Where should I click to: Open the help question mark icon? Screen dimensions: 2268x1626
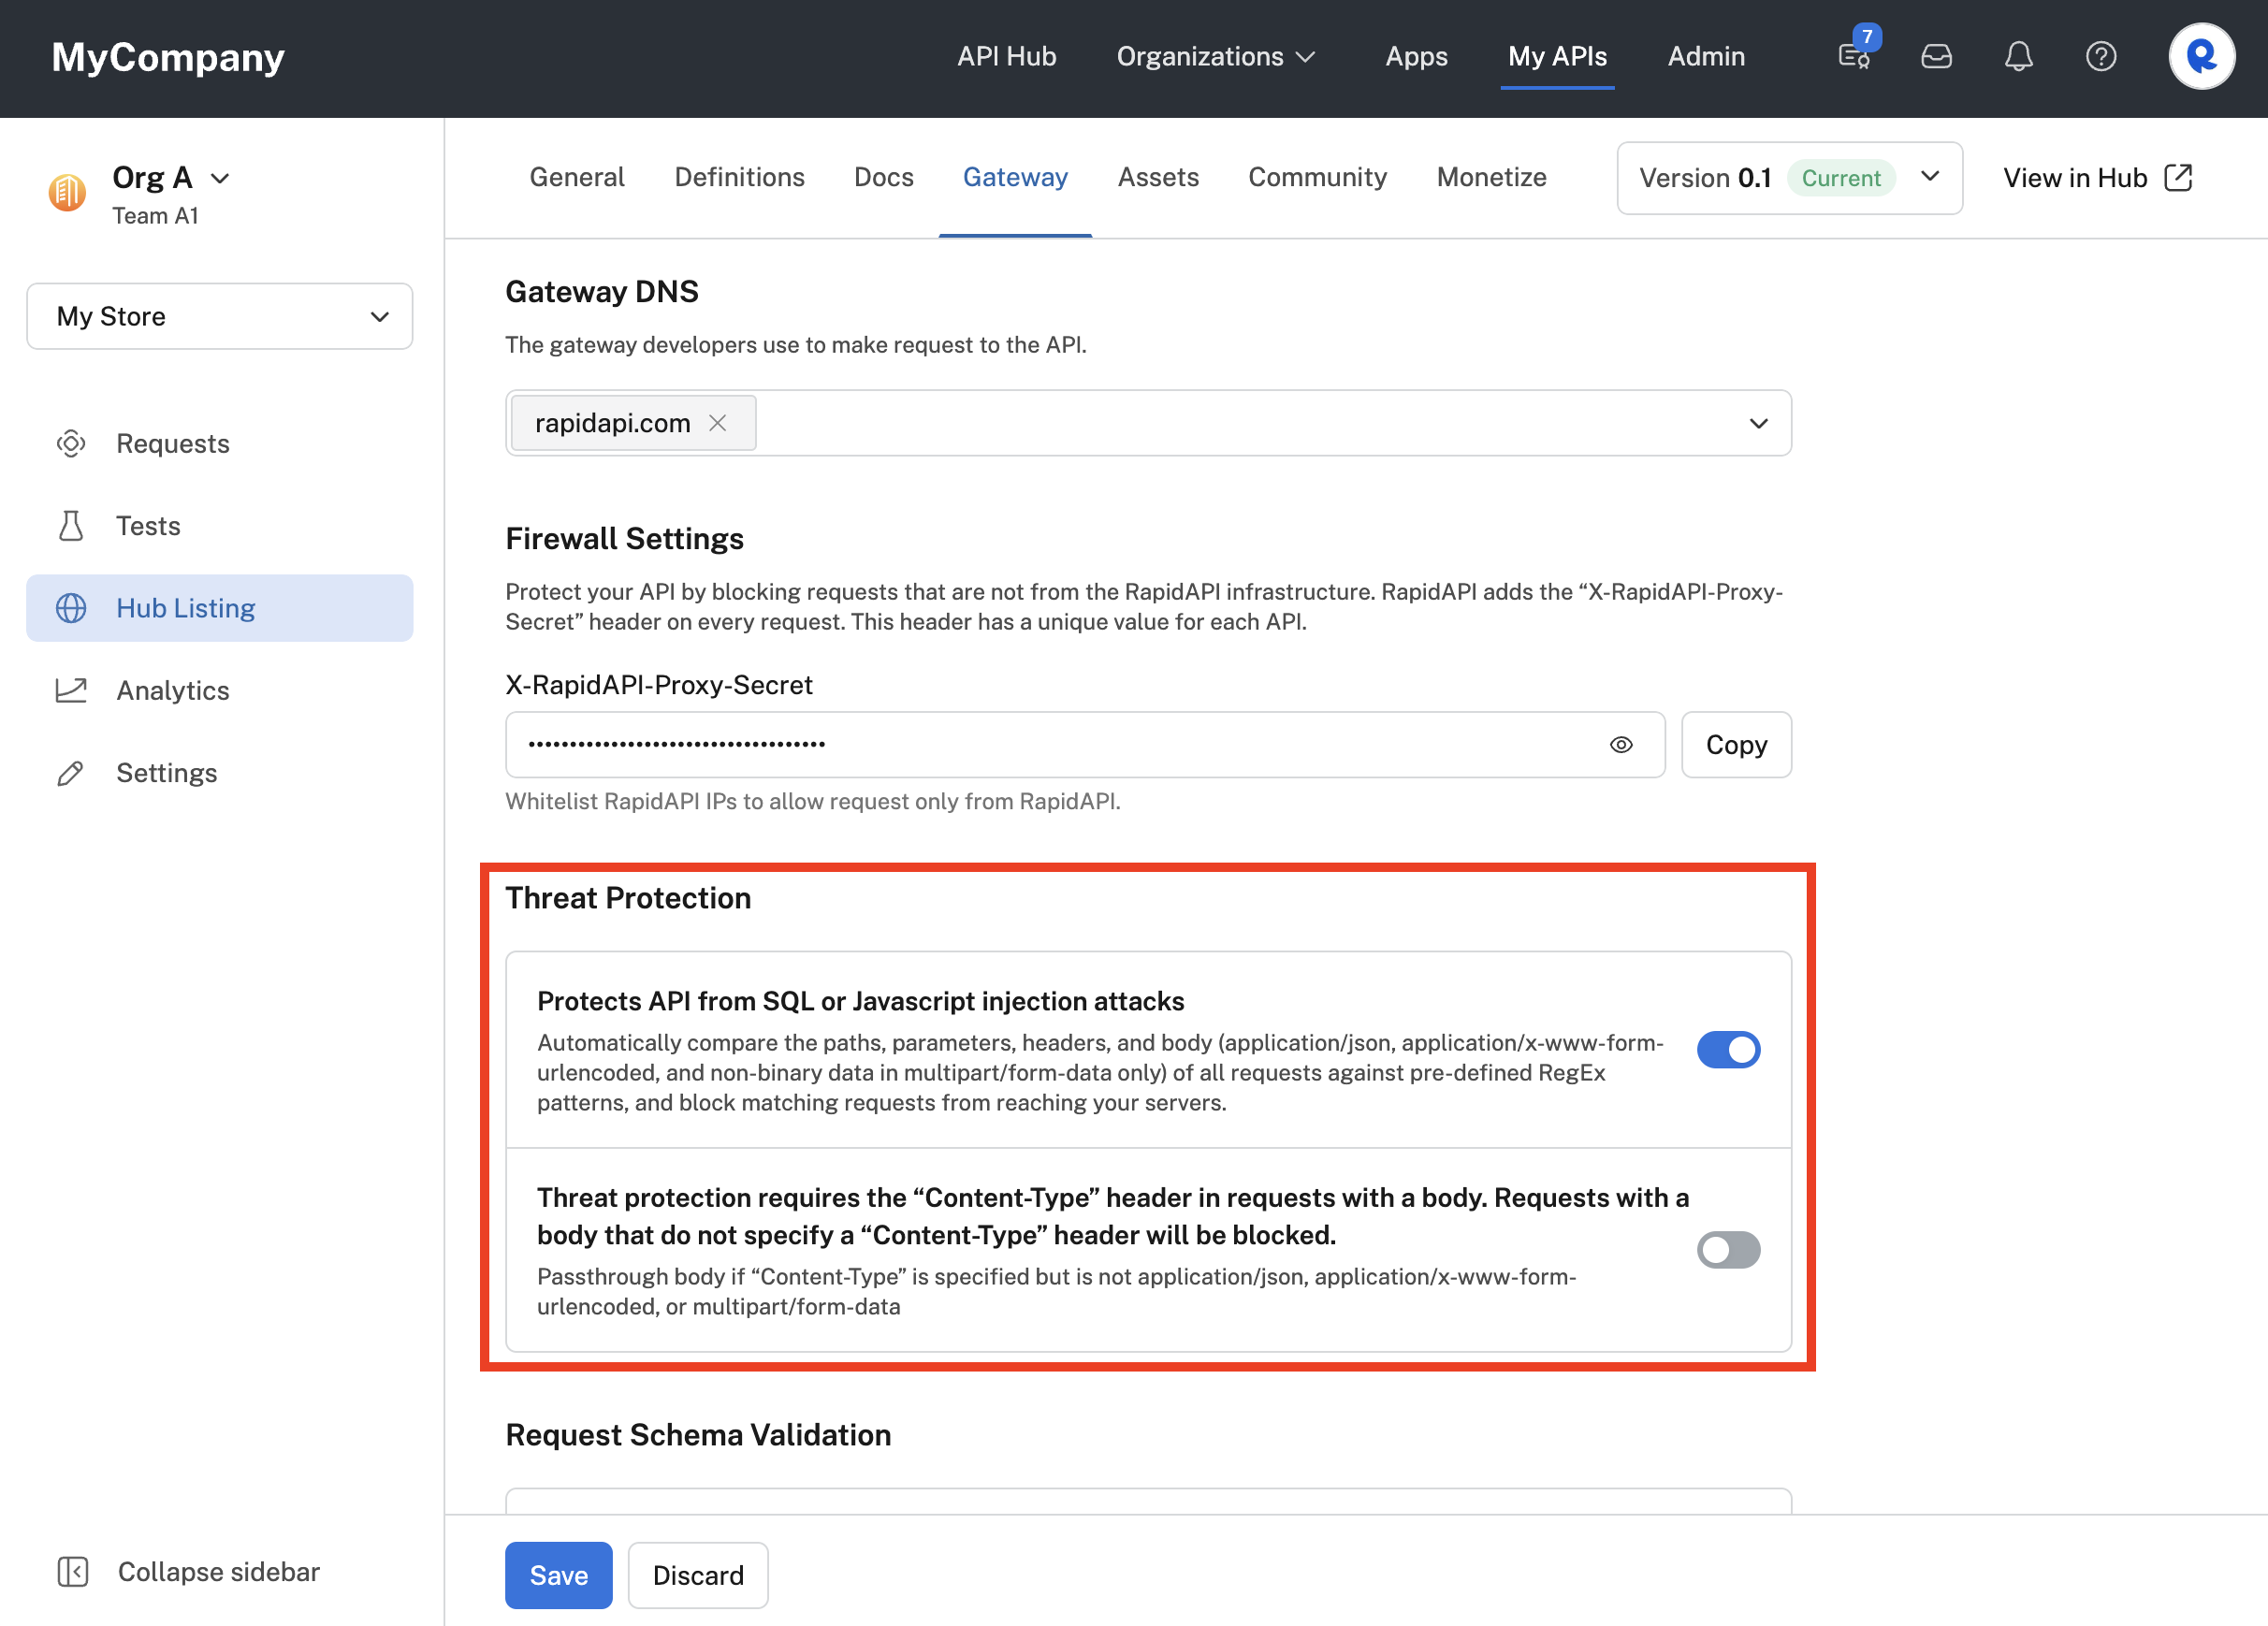pyautogui.click(x=2100, y=56)
